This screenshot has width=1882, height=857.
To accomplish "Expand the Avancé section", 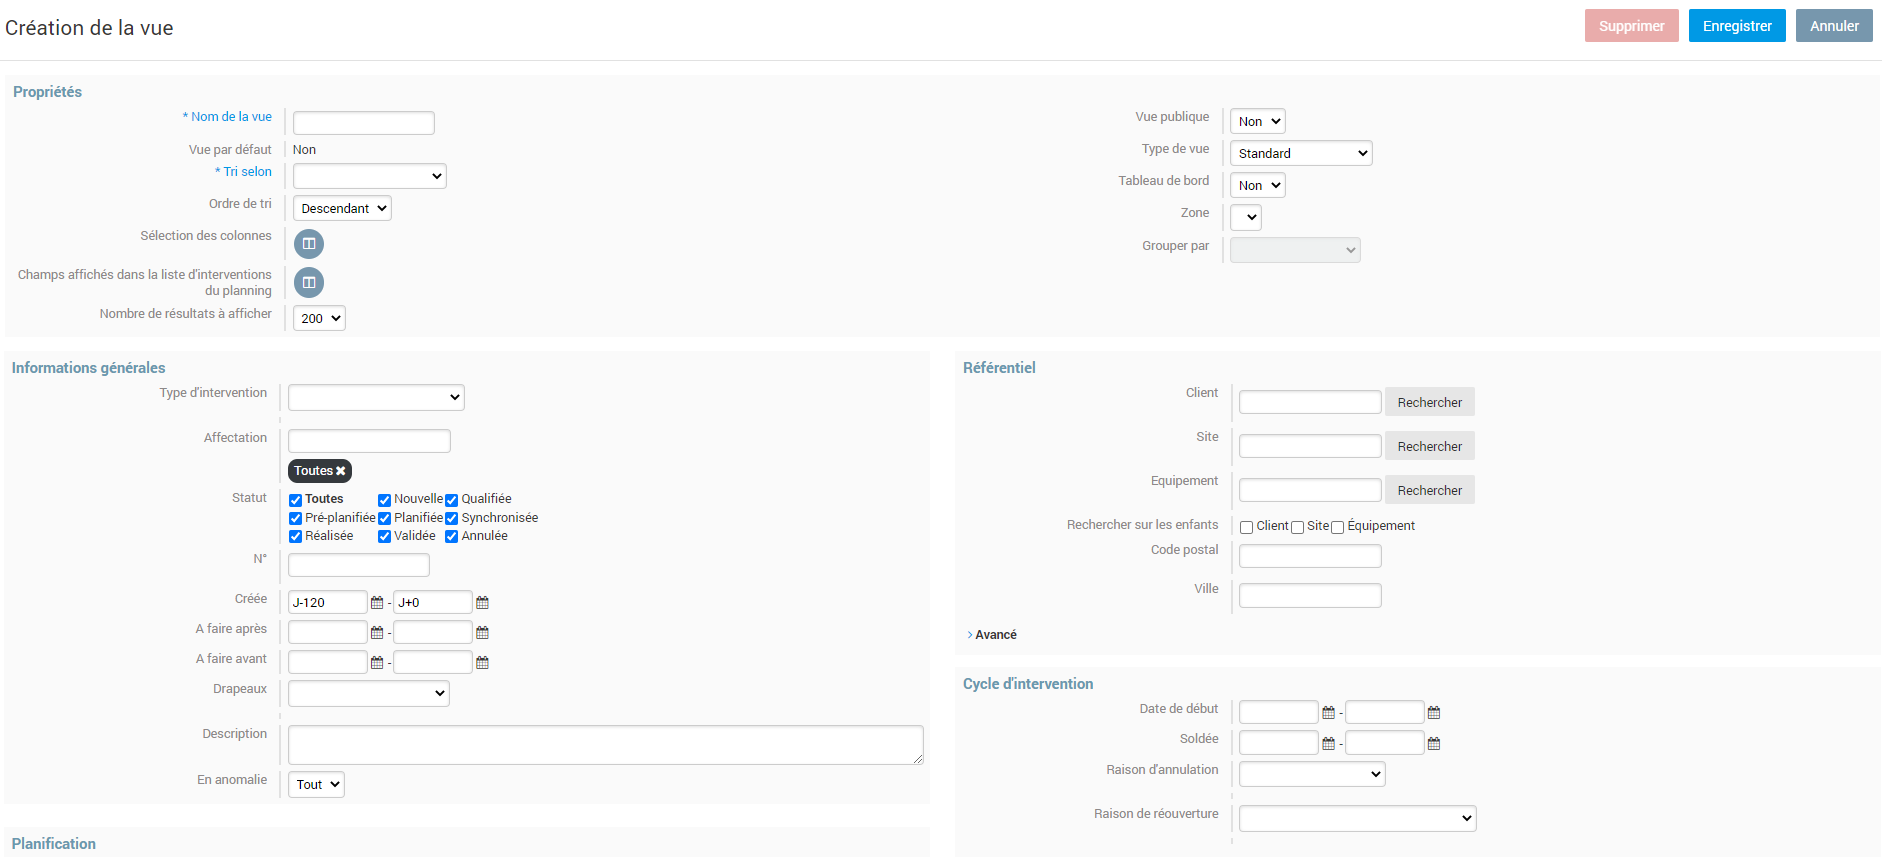I will [x=995, y=635].
